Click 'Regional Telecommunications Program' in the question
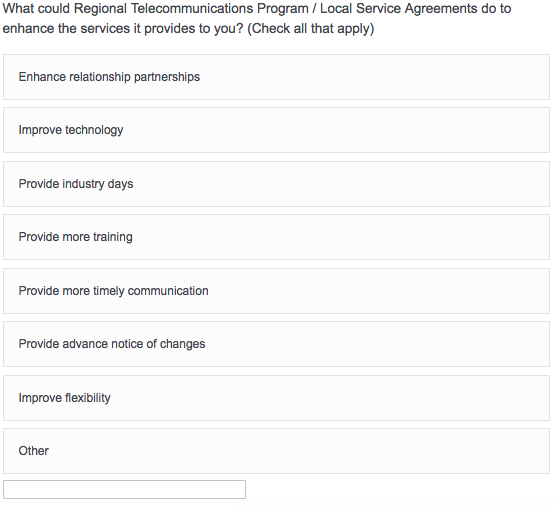The image size is (556, 505). coord(191,9)
